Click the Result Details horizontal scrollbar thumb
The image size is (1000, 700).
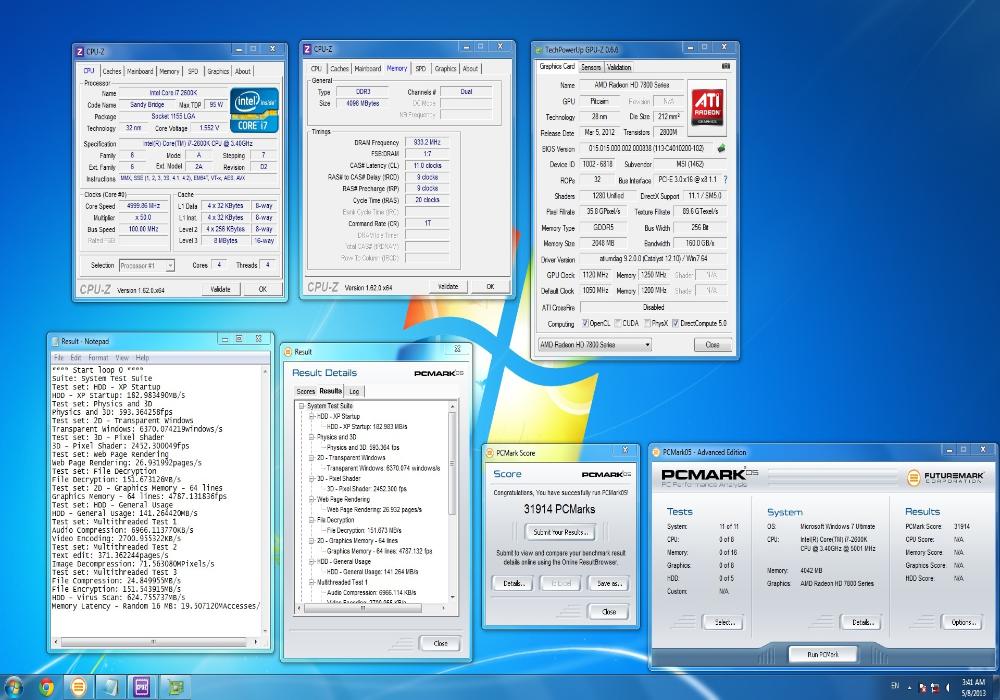[363, 608]
